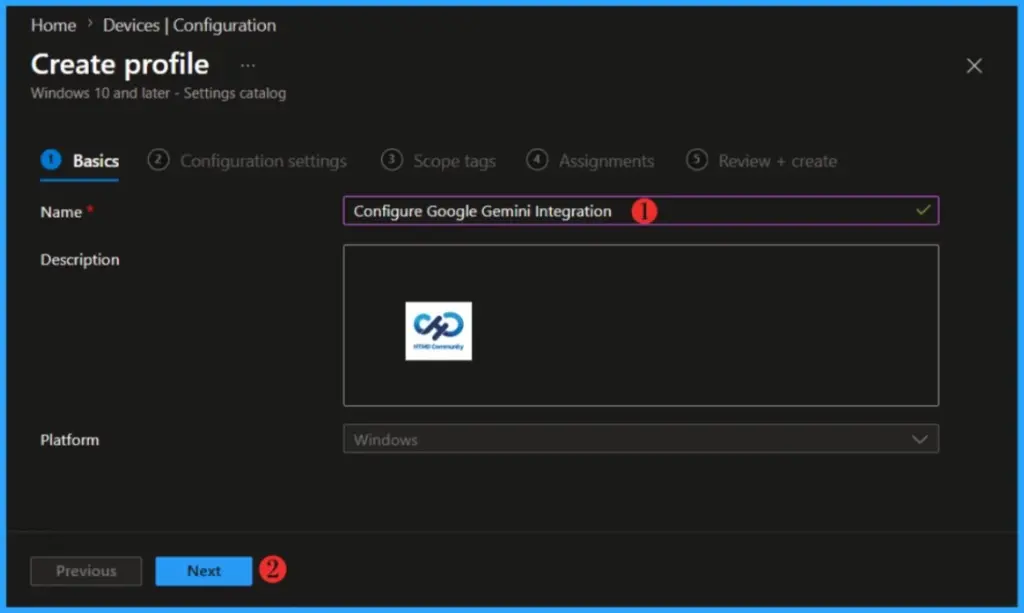Close the Create profile pane
1024x613 pixels.
[x=974, y=65]
